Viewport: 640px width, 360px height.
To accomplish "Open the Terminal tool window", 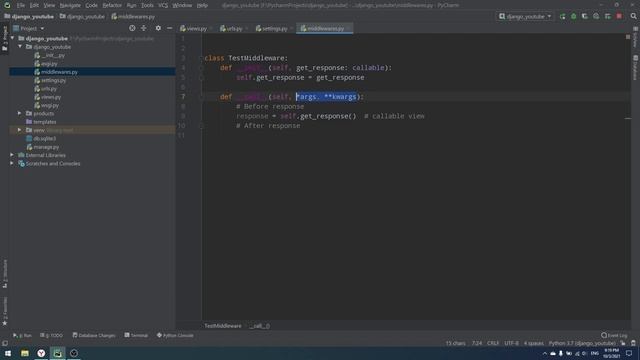I will [136, 335].
